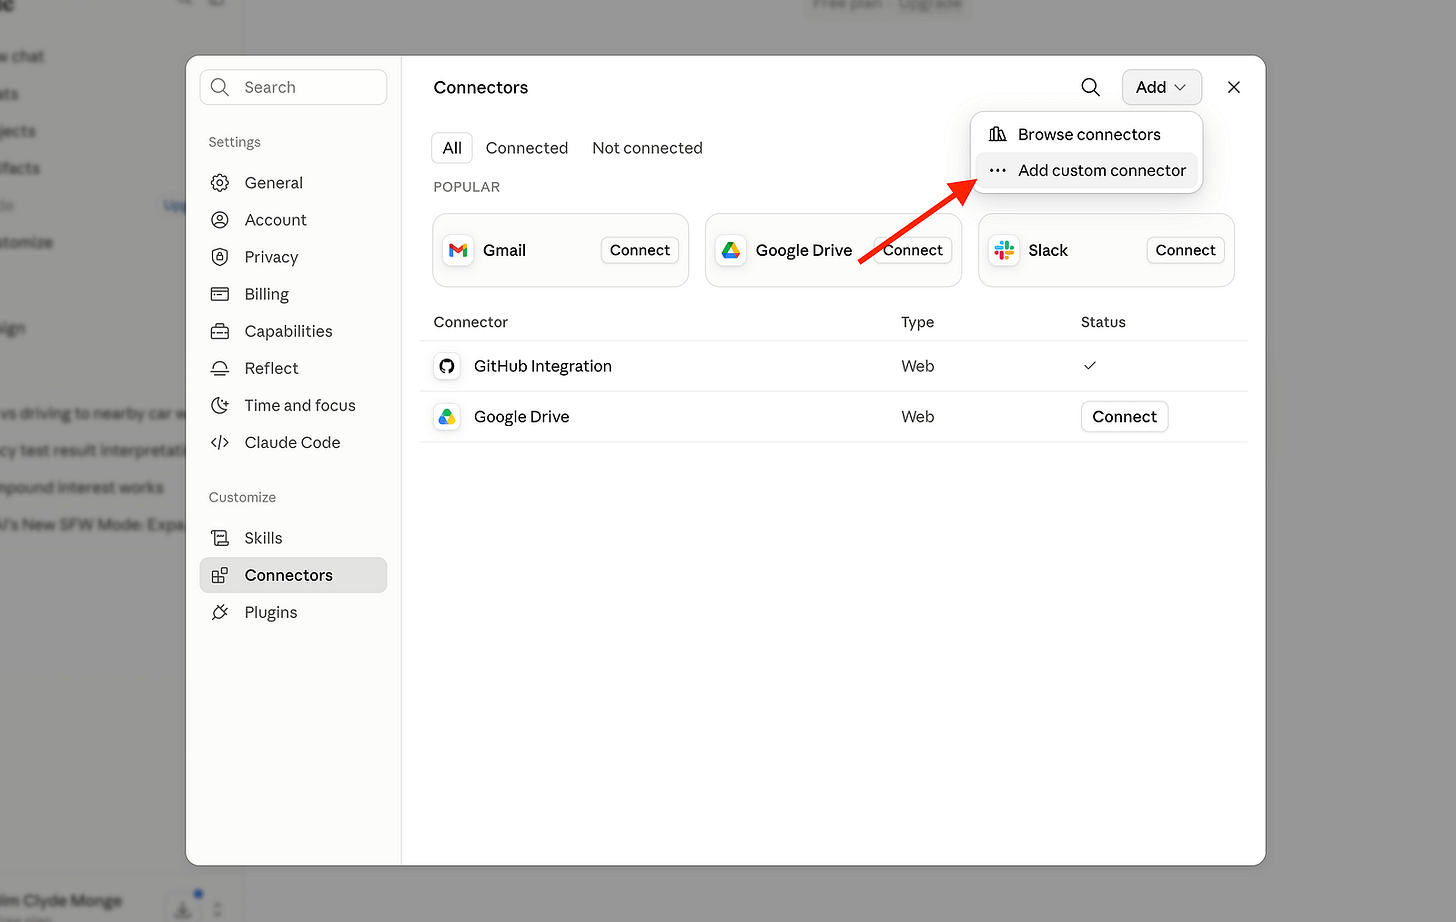Click the Status column header

[x=1103, y=322]
